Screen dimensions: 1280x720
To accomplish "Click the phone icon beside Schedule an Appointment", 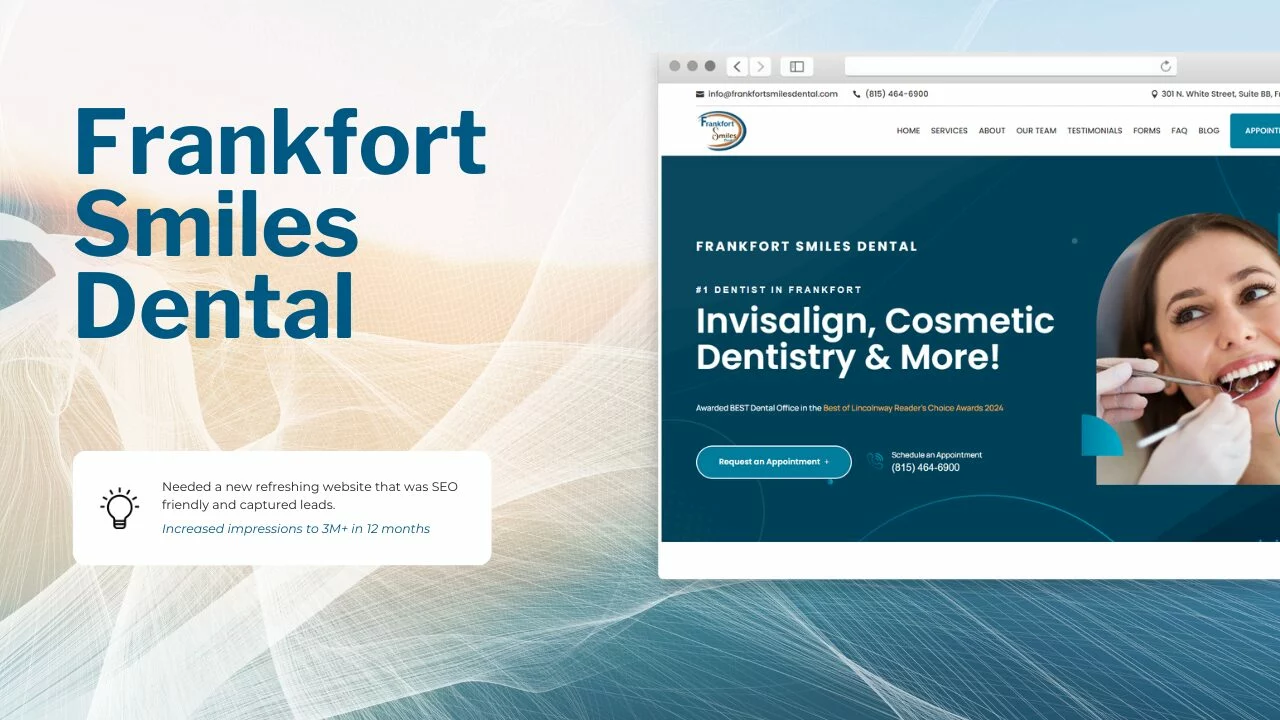I will (876, 461).
